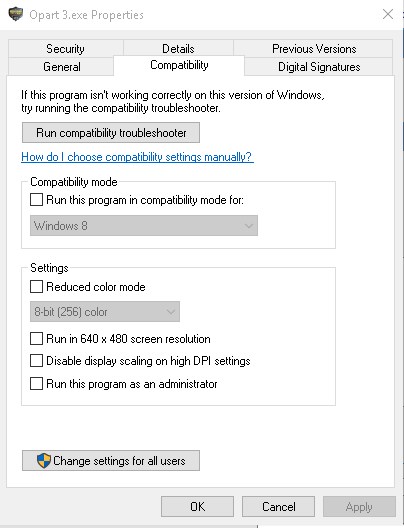Select the General tab
The image size is (404, 528).
pos(62,66)
